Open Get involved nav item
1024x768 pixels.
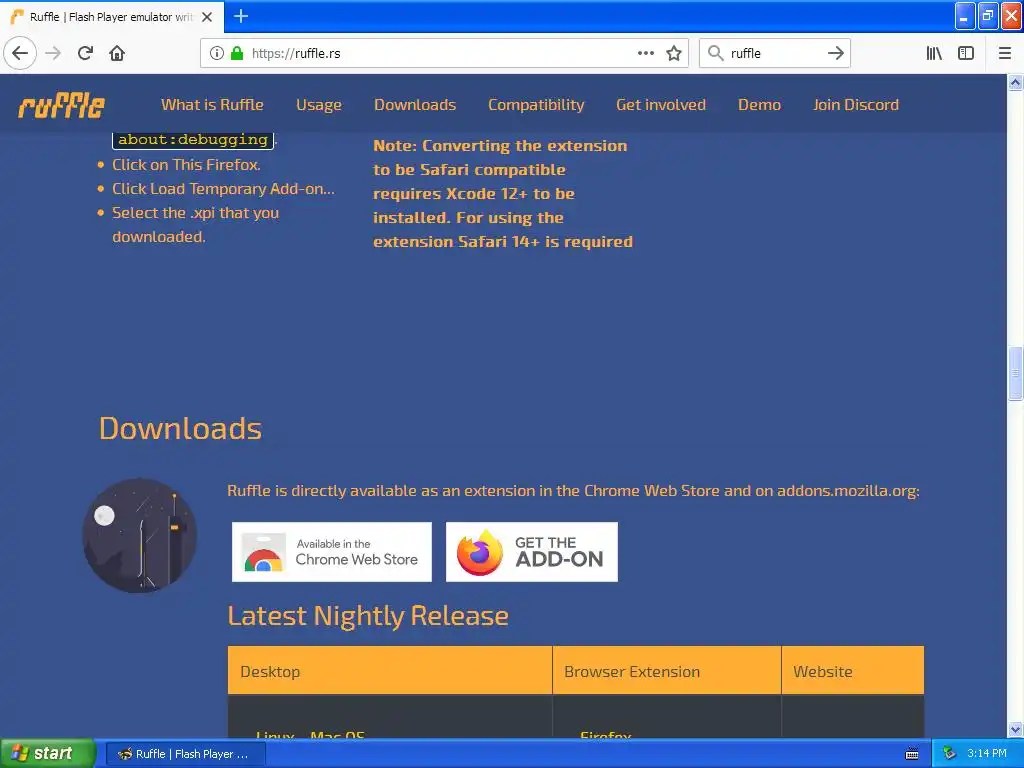[661, 104]
